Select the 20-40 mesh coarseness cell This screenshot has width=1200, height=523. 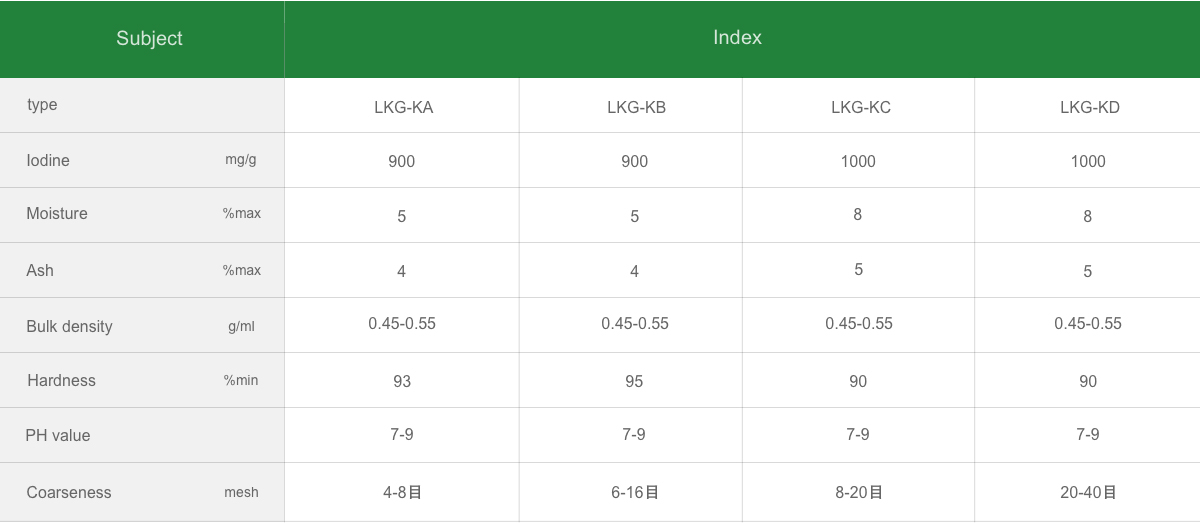click(1088, 492)
